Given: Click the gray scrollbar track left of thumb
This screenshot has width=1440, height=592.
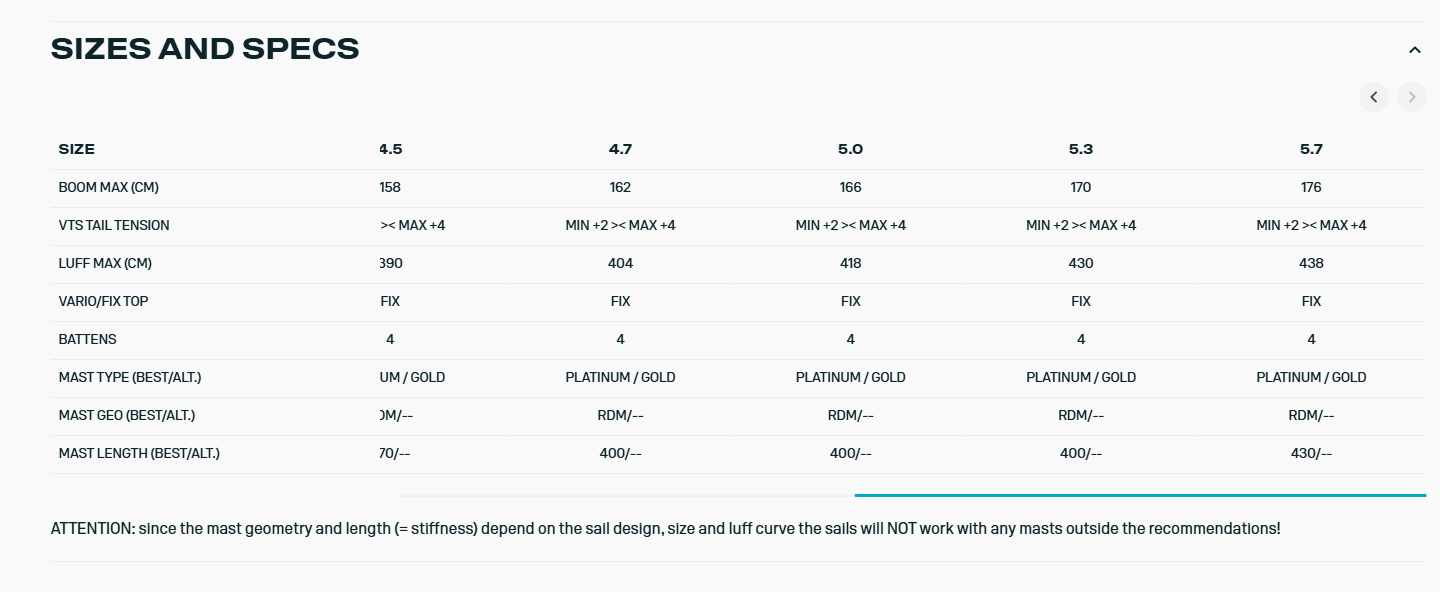Looking at the screenshot, I should tap(626, 495).
